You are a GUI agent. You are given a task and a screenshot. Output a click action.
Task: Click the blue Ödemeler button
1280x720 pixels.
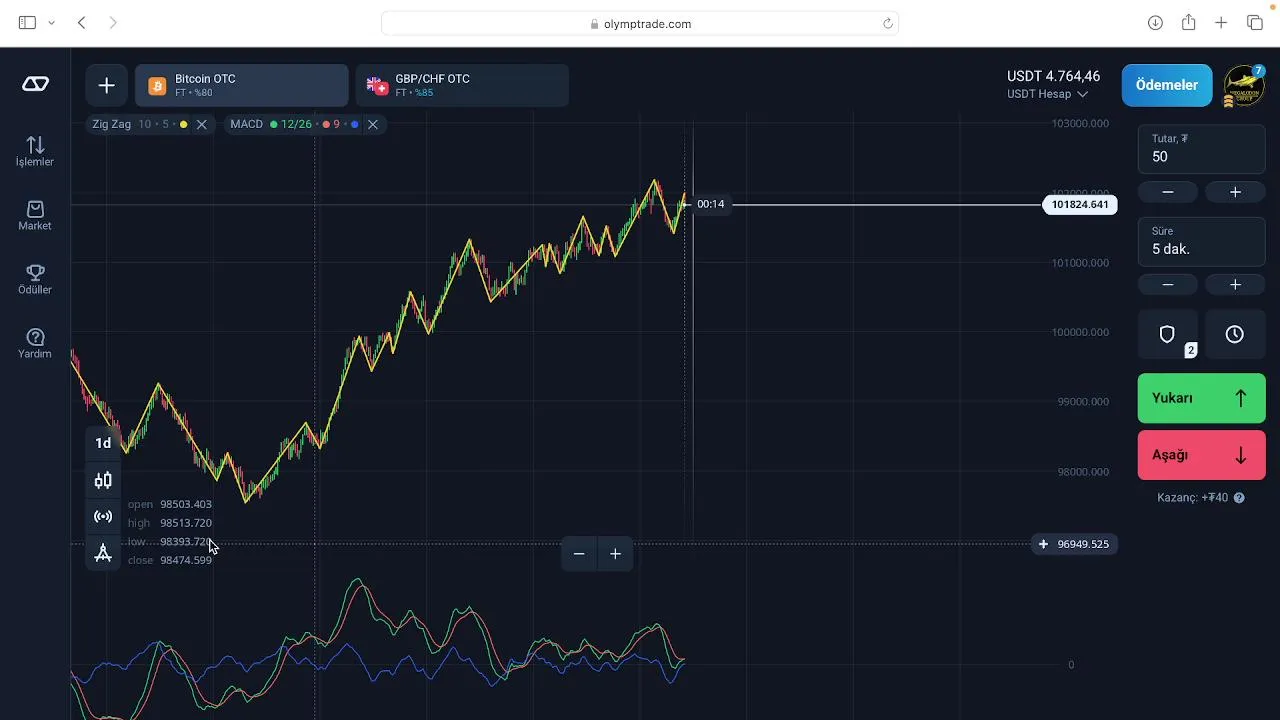(1166, 85)
